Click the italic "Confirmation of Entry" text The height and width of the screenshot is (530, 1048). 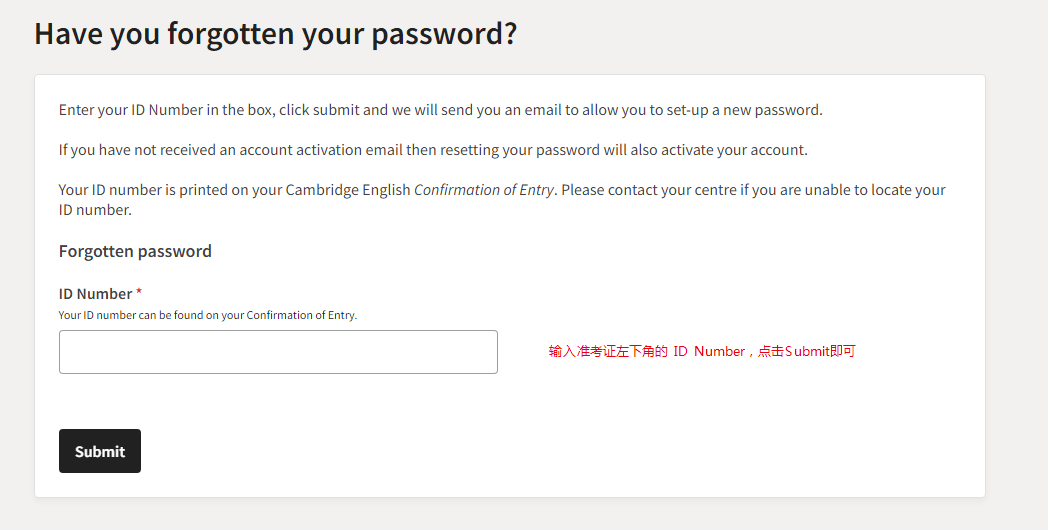point(484,190)
